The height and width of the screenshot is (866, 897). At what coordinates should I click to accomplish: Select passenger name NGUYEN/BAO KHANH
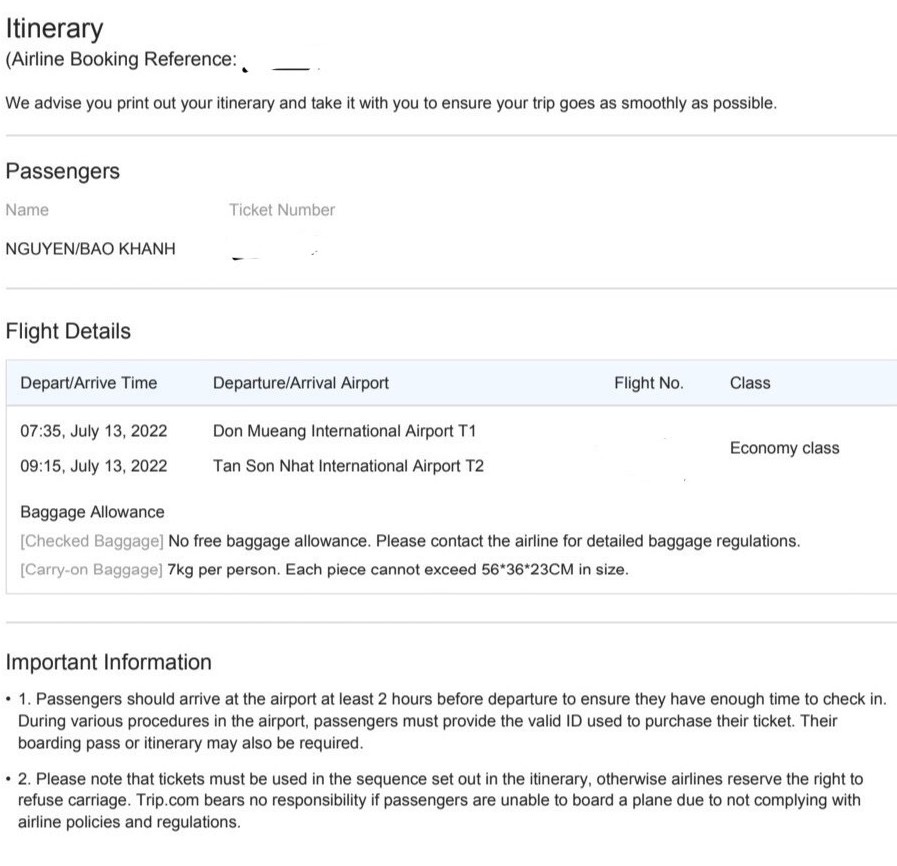coord(90,249)
